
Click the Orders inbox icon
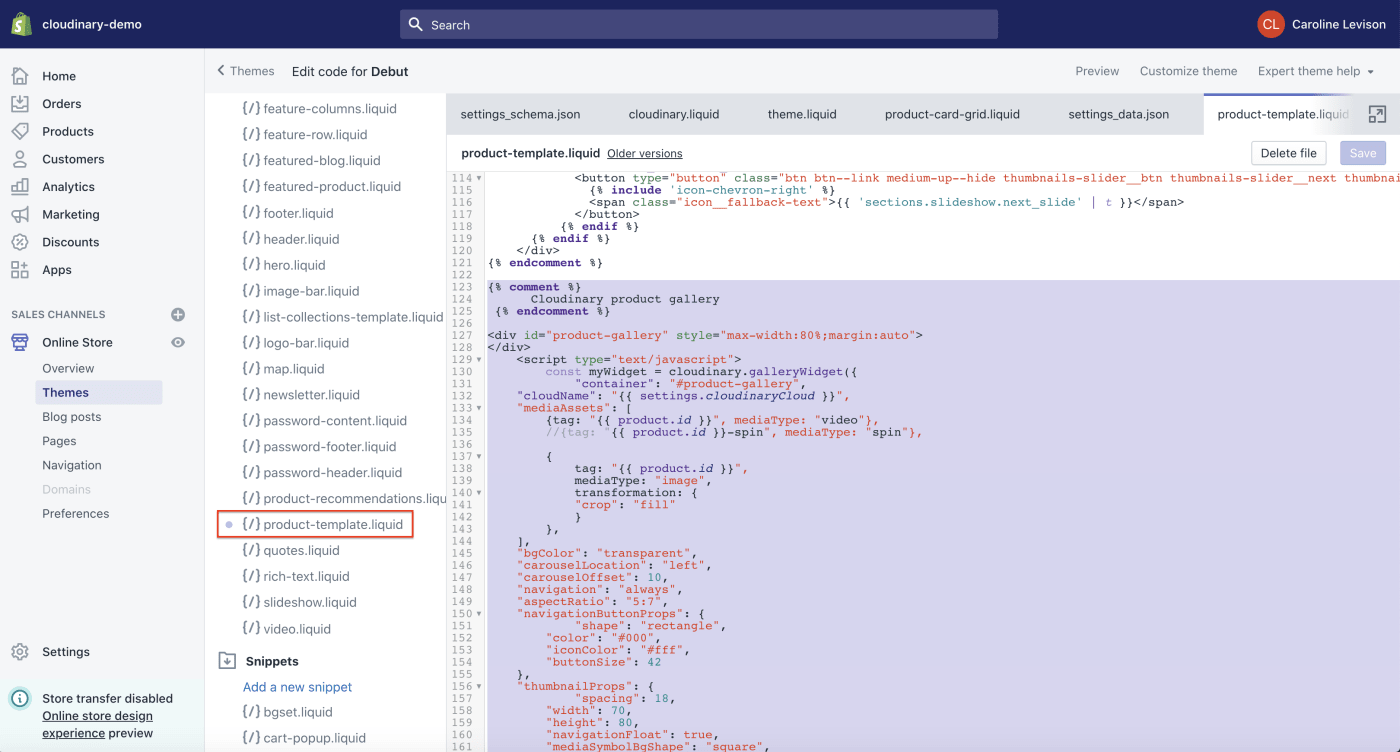(x=20, y=104)
